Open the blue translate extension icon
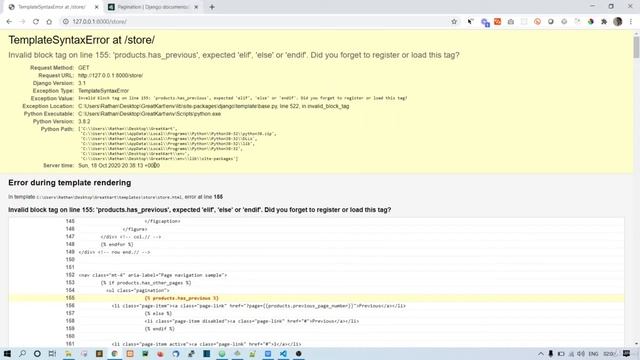The width and height of the screenshot is (640, 360). (485, 22)
